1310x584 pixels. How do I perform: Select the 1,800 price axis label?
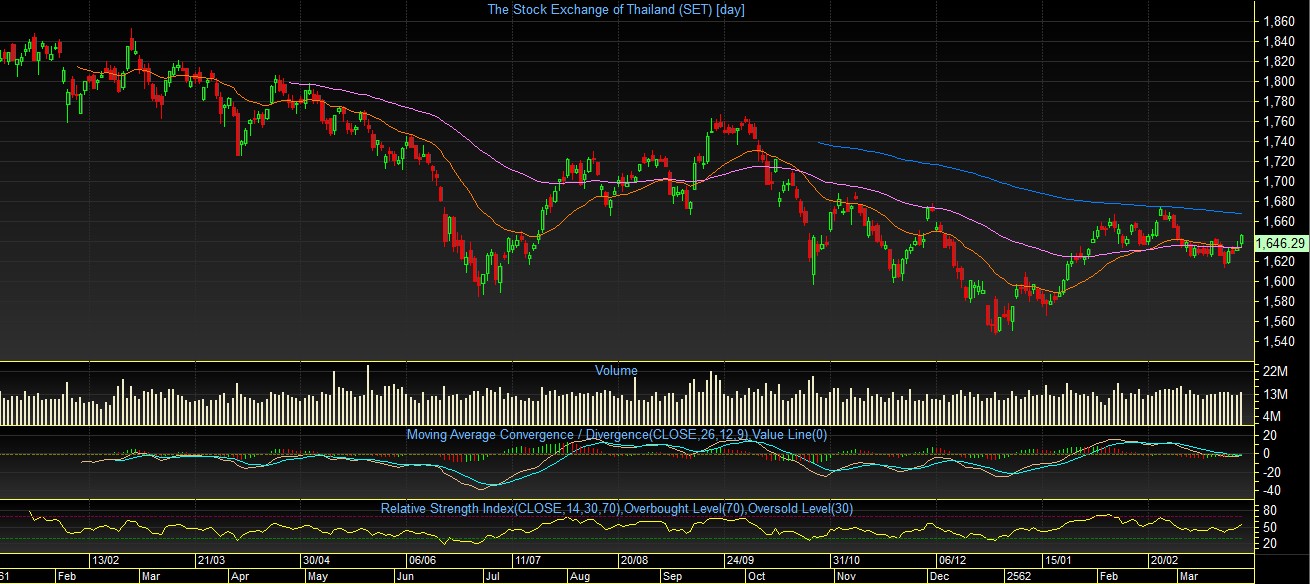(1279, 81)
